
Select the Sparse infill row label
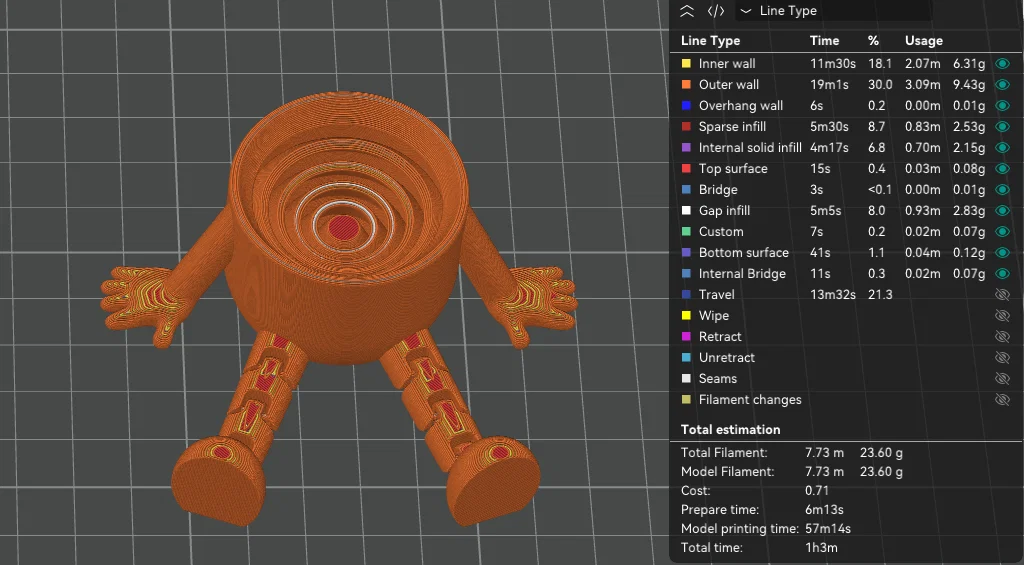732,126
